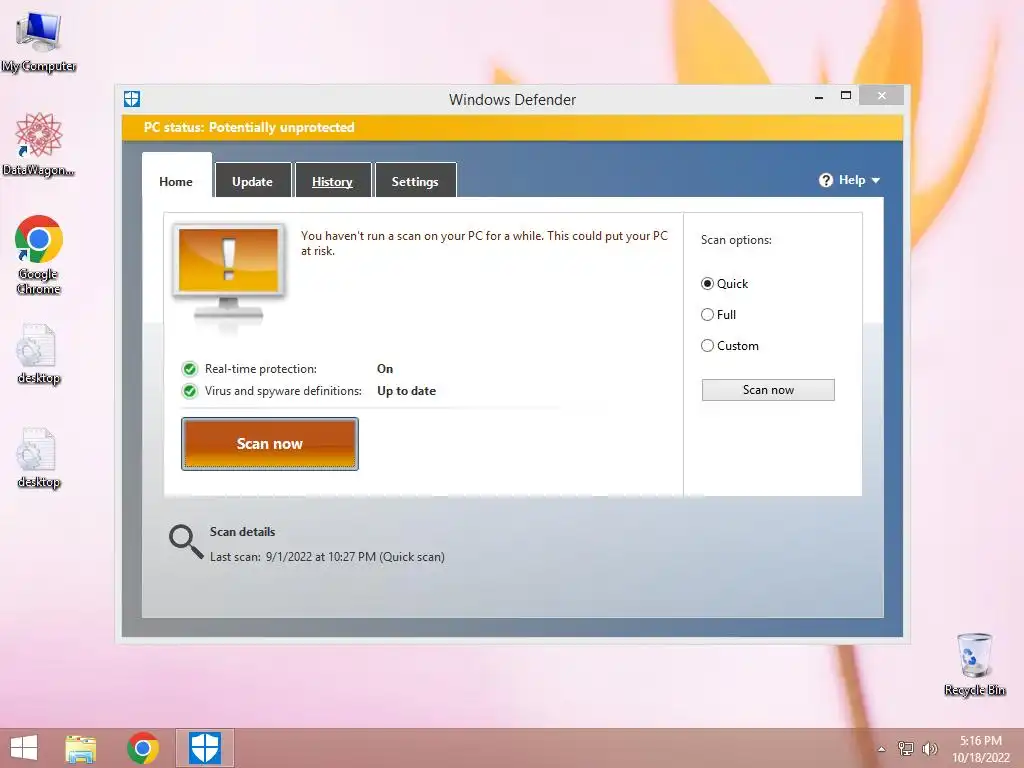Click the gray Scan now button under Scan options
Screen dimensions: 1024x768
(x=768, y=390)
